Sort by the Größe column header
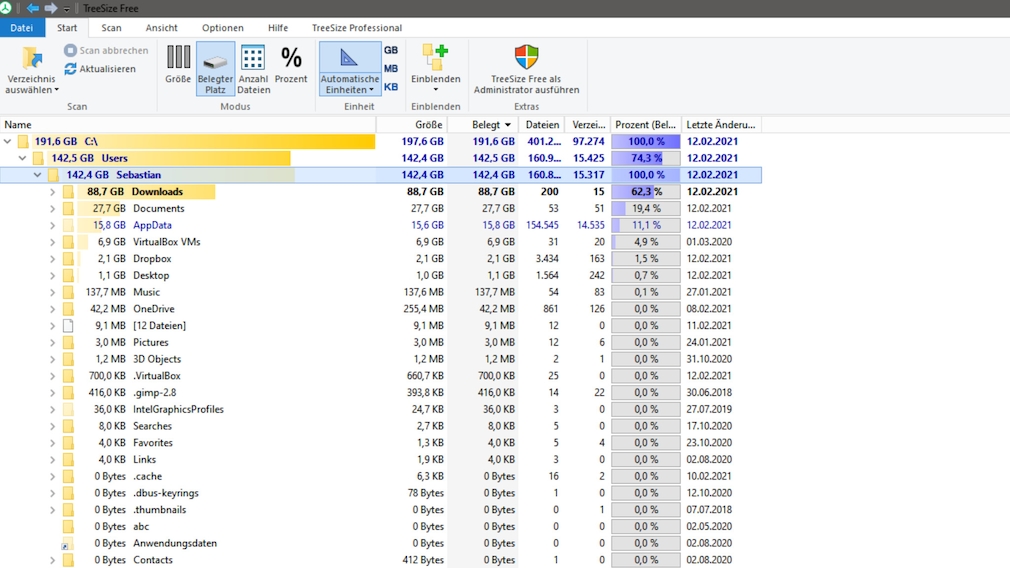 pyautogui.click(x=412, y=124)
